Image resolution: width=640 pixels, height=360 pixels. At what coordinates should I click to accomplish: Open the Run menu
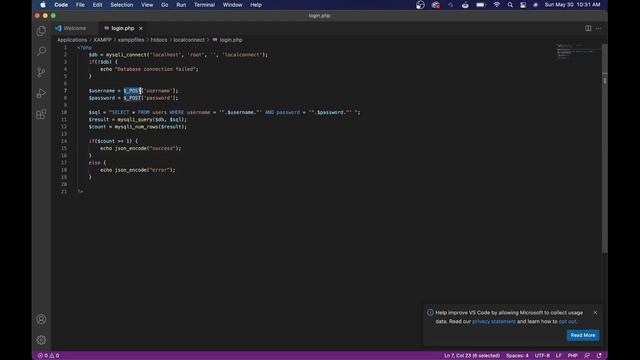tap(181, 5)
